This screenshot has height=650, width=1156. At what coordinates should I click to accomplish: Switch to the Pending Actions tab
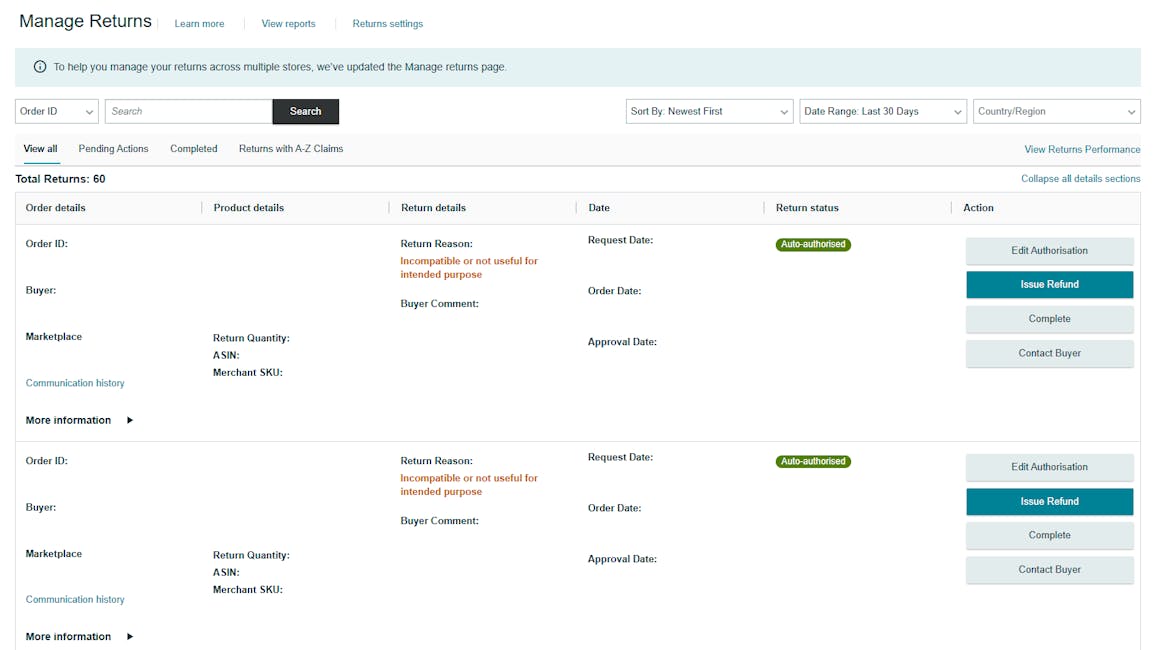pyautogui.click(x=113, y=149)
